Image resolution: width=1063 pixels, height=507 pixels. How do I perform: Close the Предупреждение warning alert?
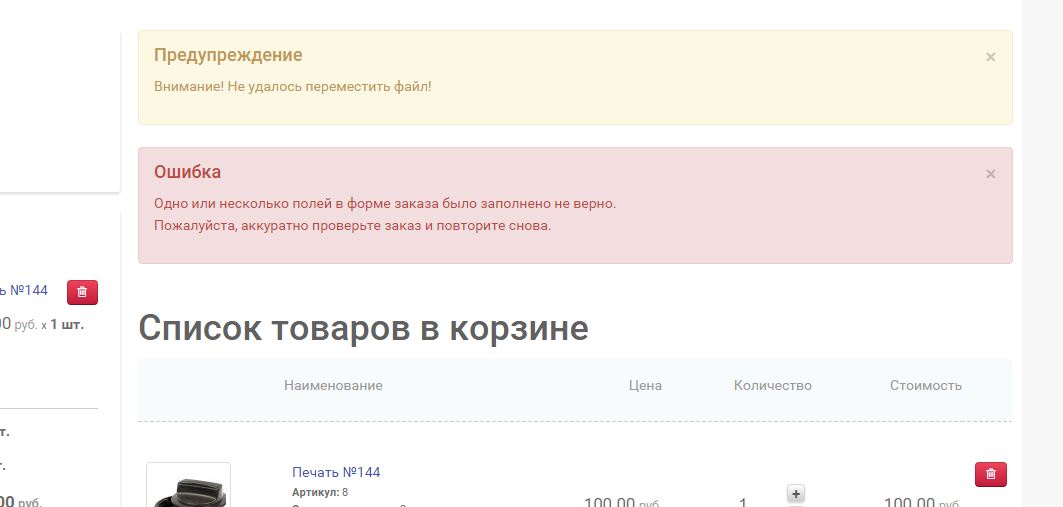(990, 57)
